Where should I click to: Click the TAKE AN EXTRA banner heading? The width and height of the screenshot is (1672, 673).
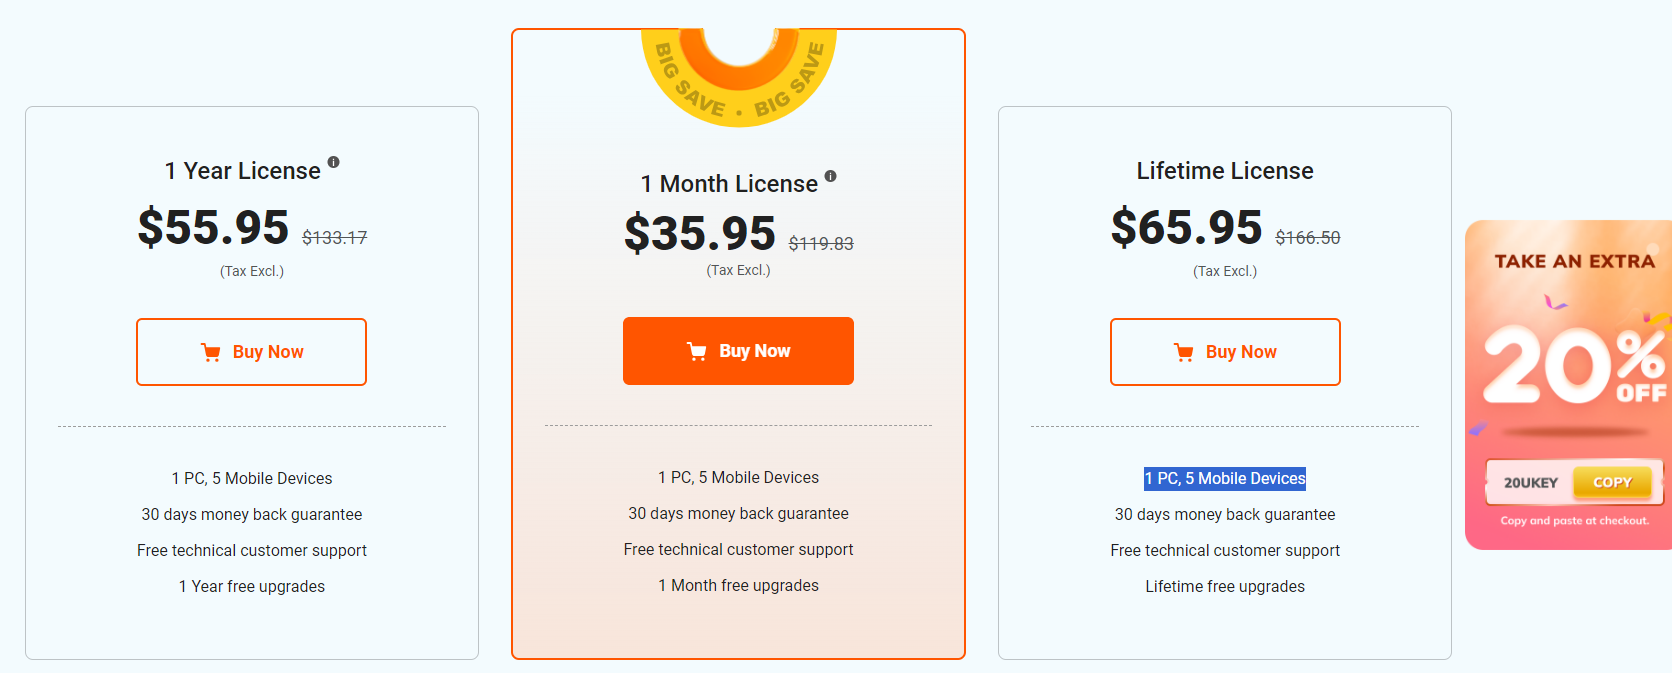click(x=1574, y=262)
